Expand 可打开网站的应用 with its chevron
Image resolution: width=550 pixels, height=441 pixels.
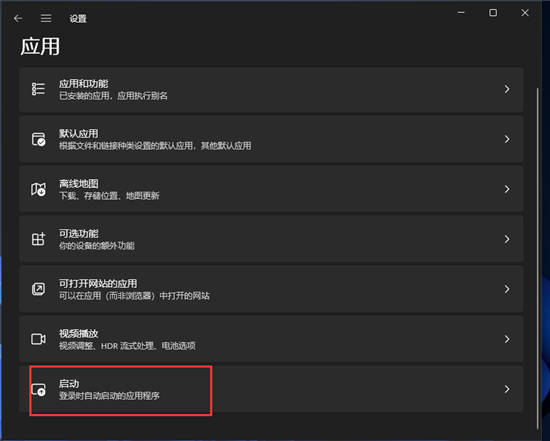point(507,289)
